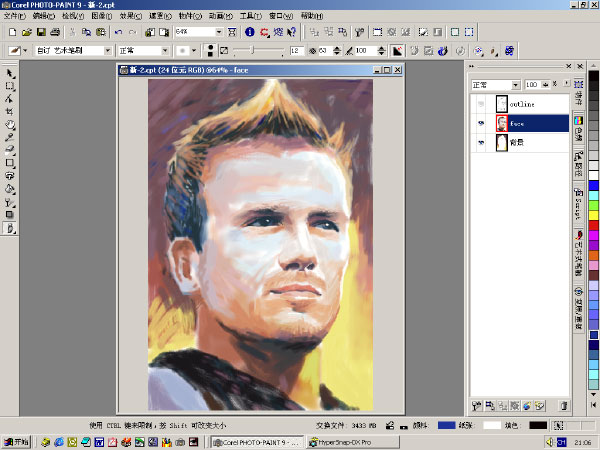
Task: Click the Paste clipboard icon
Action: [101, 32]
